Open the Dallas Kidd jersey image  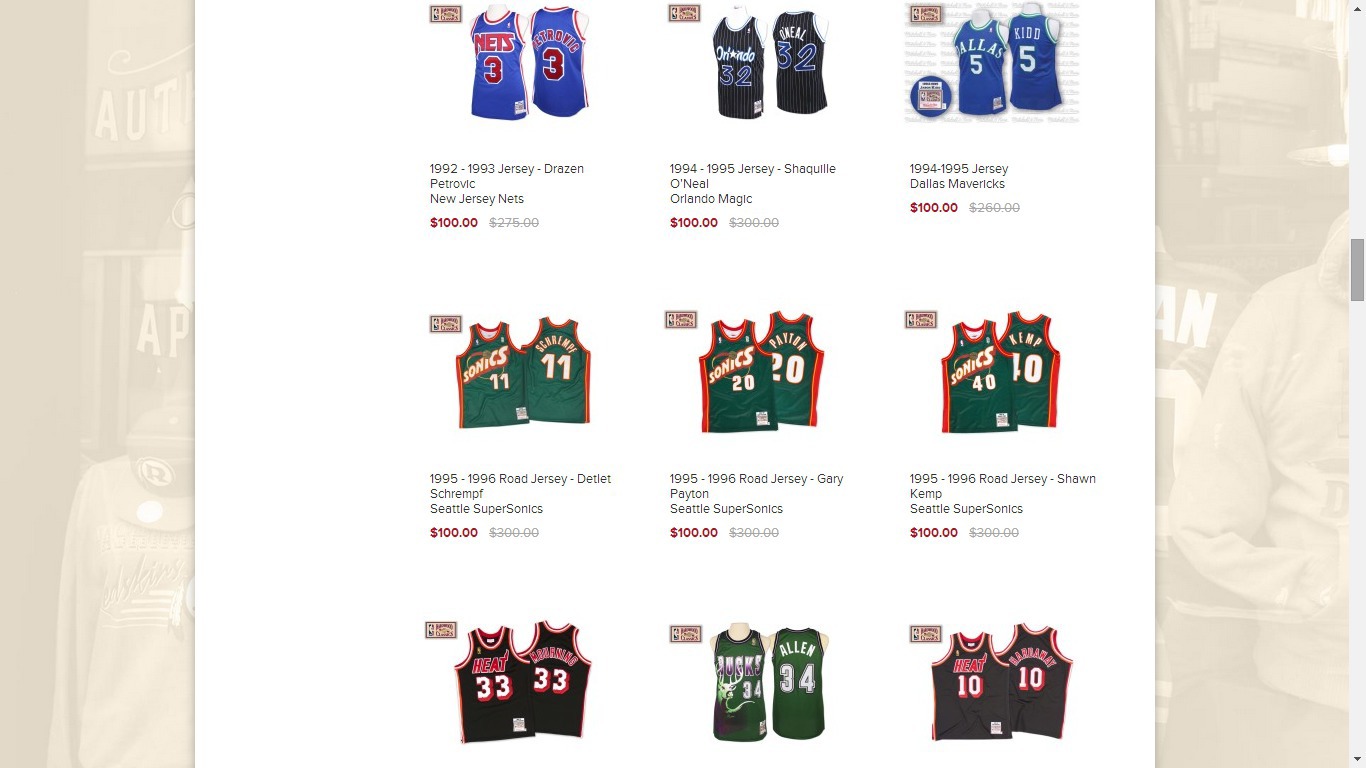point(992,62)
